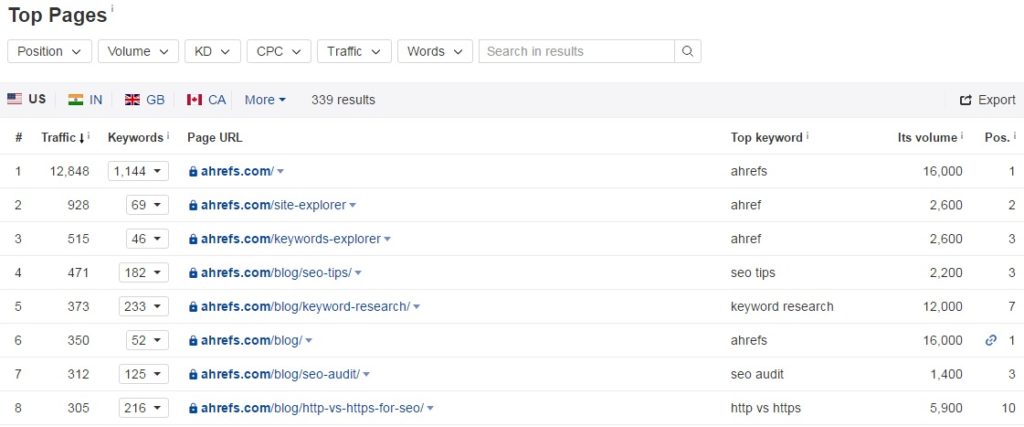Click the Export button
Image resolution: width=1024 pixels, height=427 pixels.
pos(987,100)
